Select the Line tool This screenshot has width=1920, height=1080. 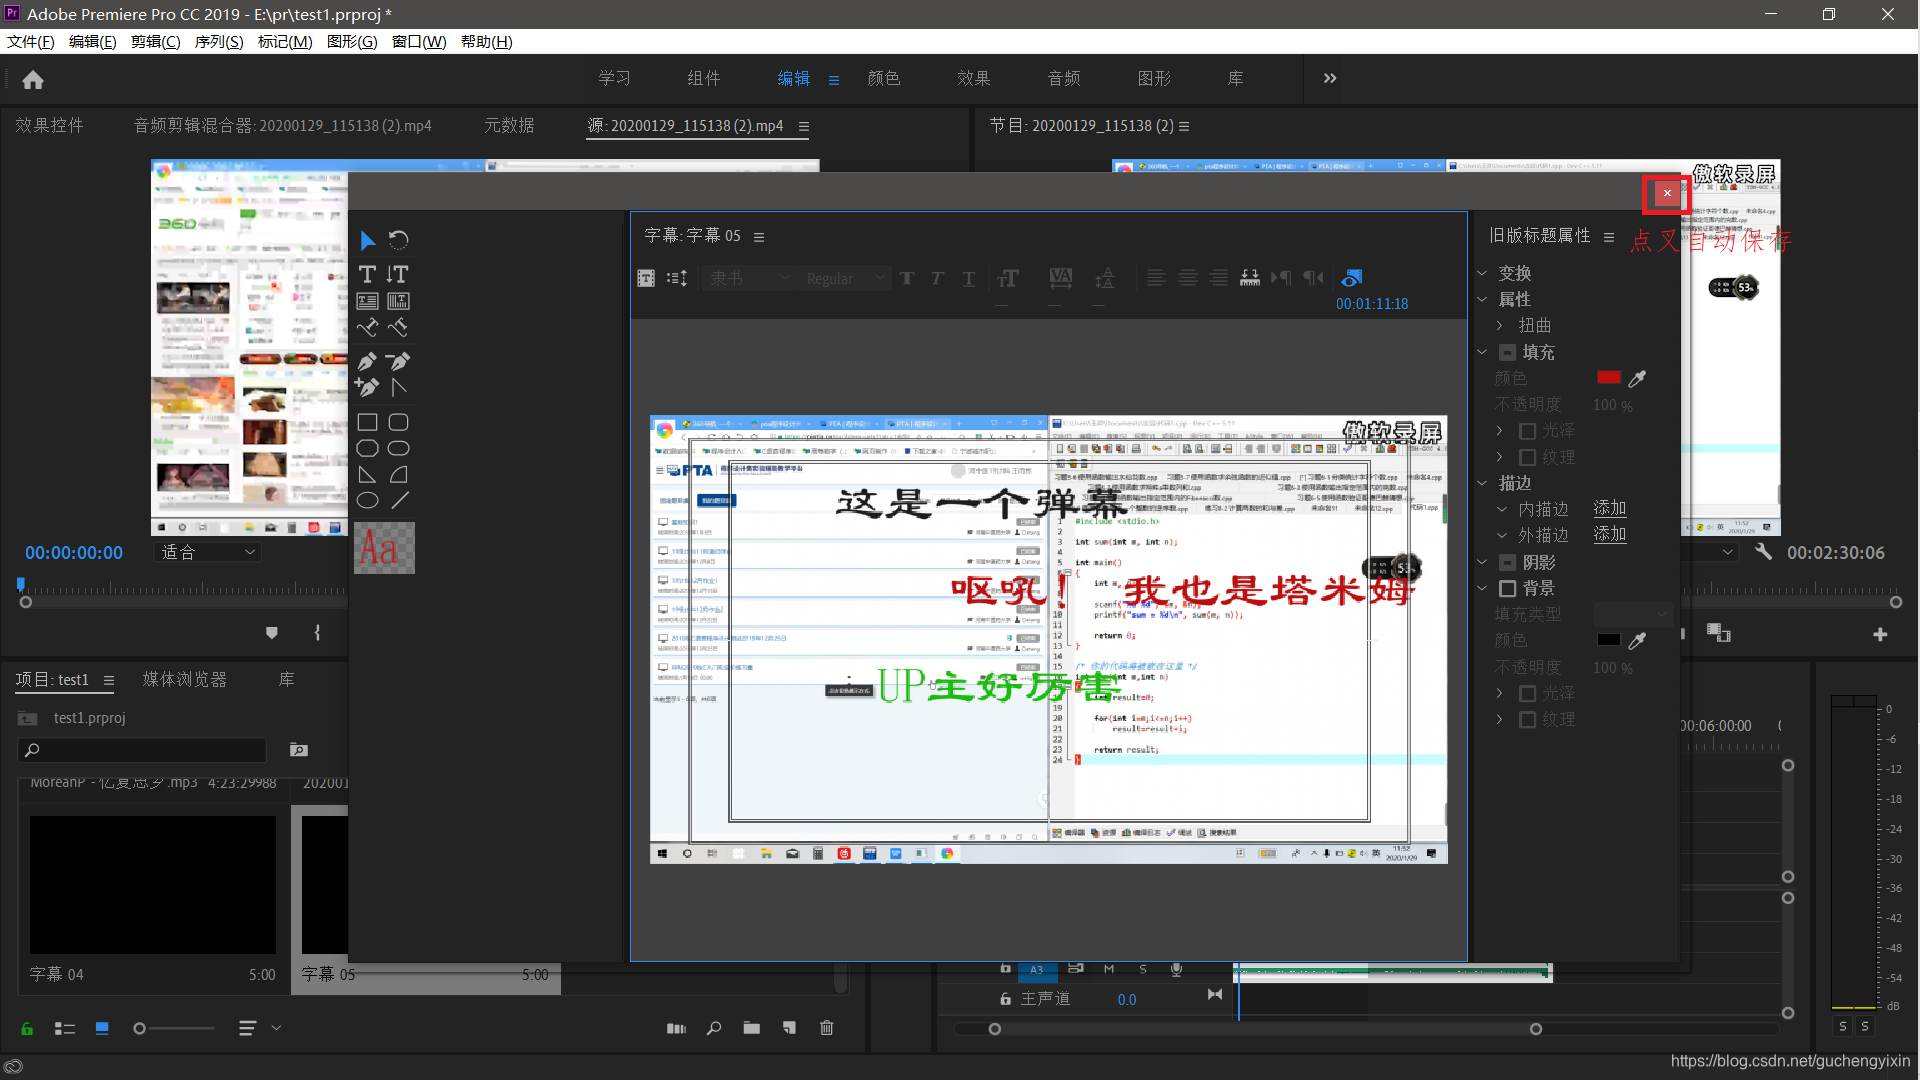[x=398, y=500]
